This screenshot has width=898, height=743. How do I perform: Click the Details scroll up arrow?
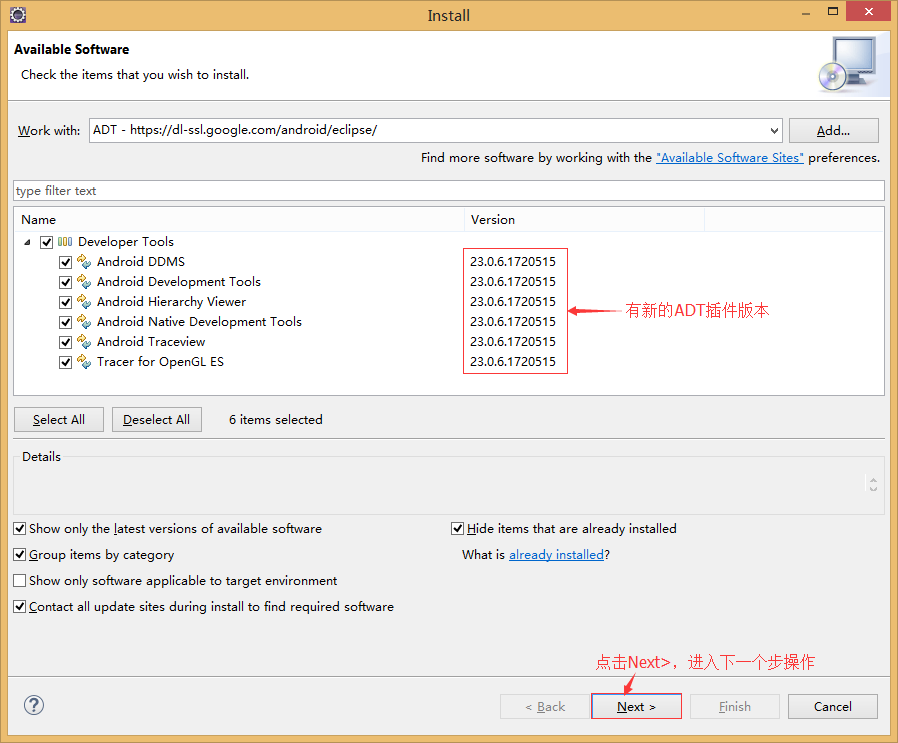(x=873, y=480)
